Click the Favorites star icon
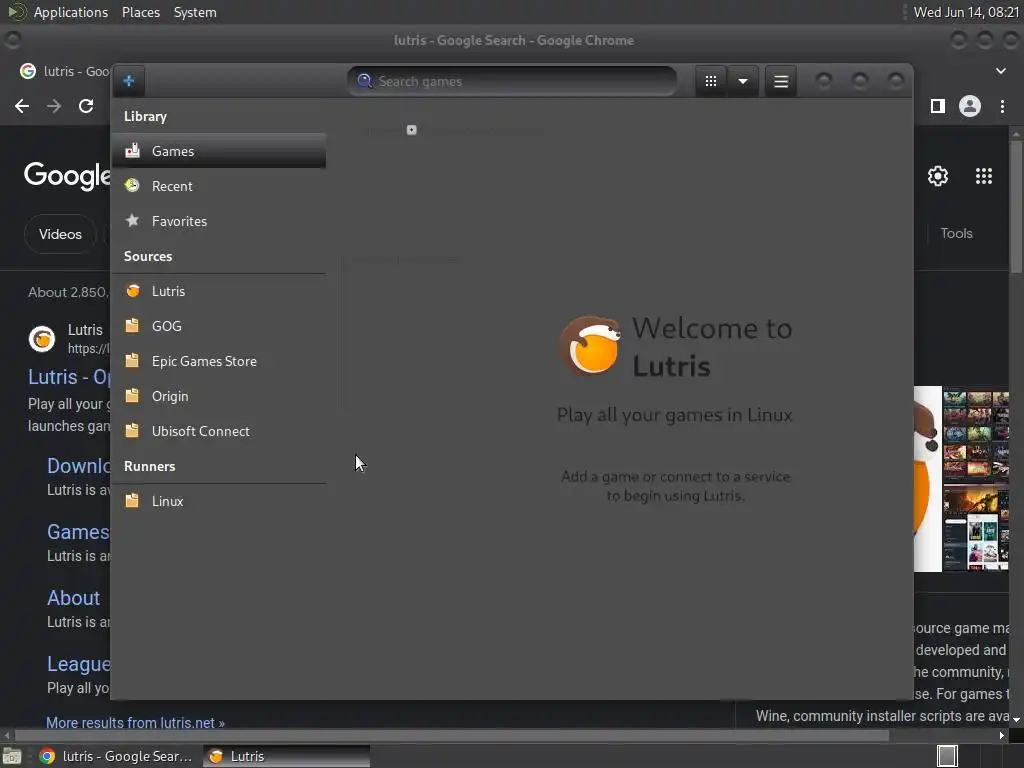This screenshot has height=768, width=1024. point(133,220)
